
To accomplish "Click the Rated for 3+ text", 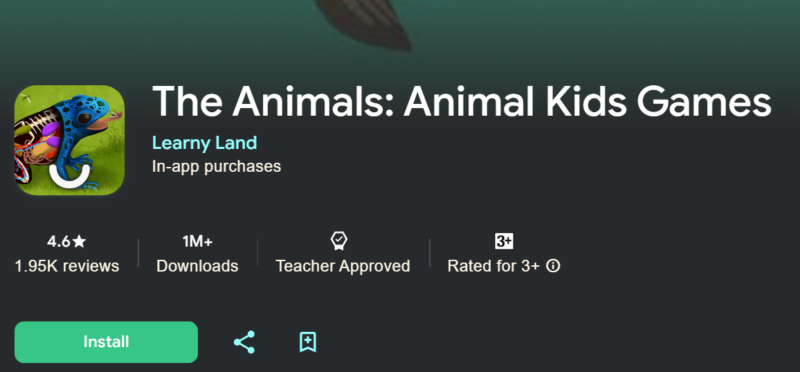I will [x=493, y=266].
